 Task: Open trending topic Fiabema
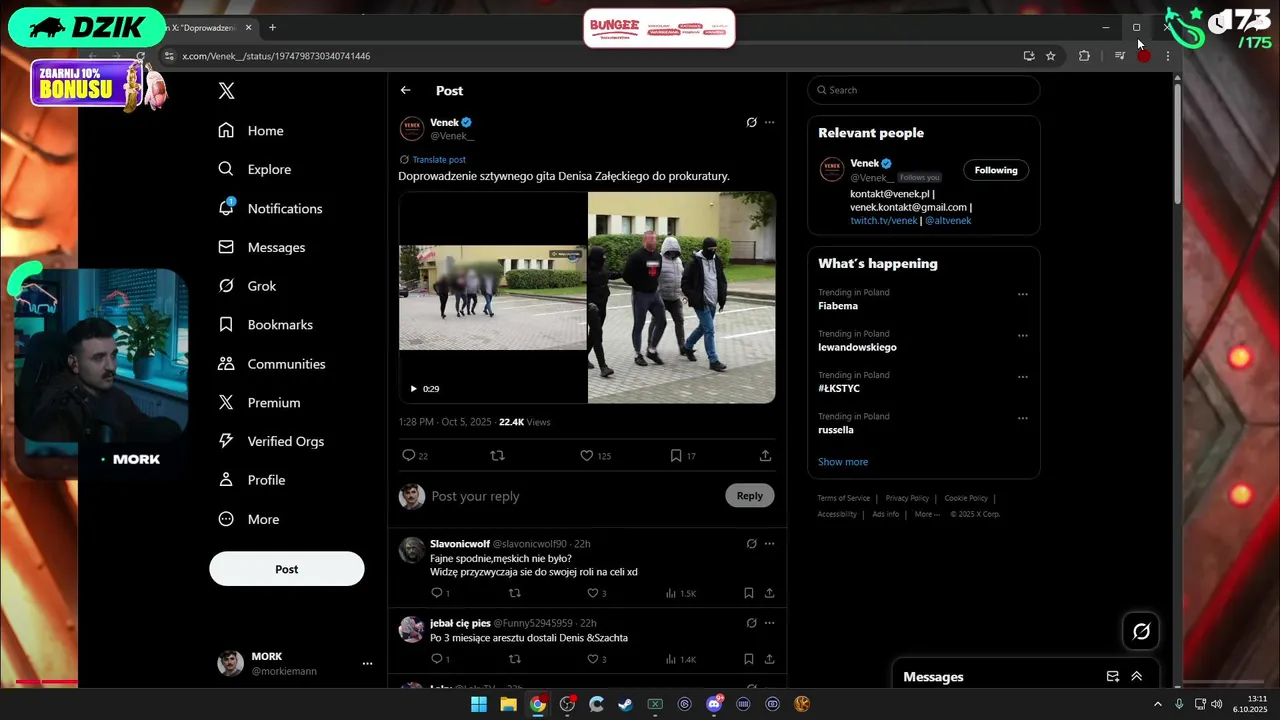(x=838, y=306)
